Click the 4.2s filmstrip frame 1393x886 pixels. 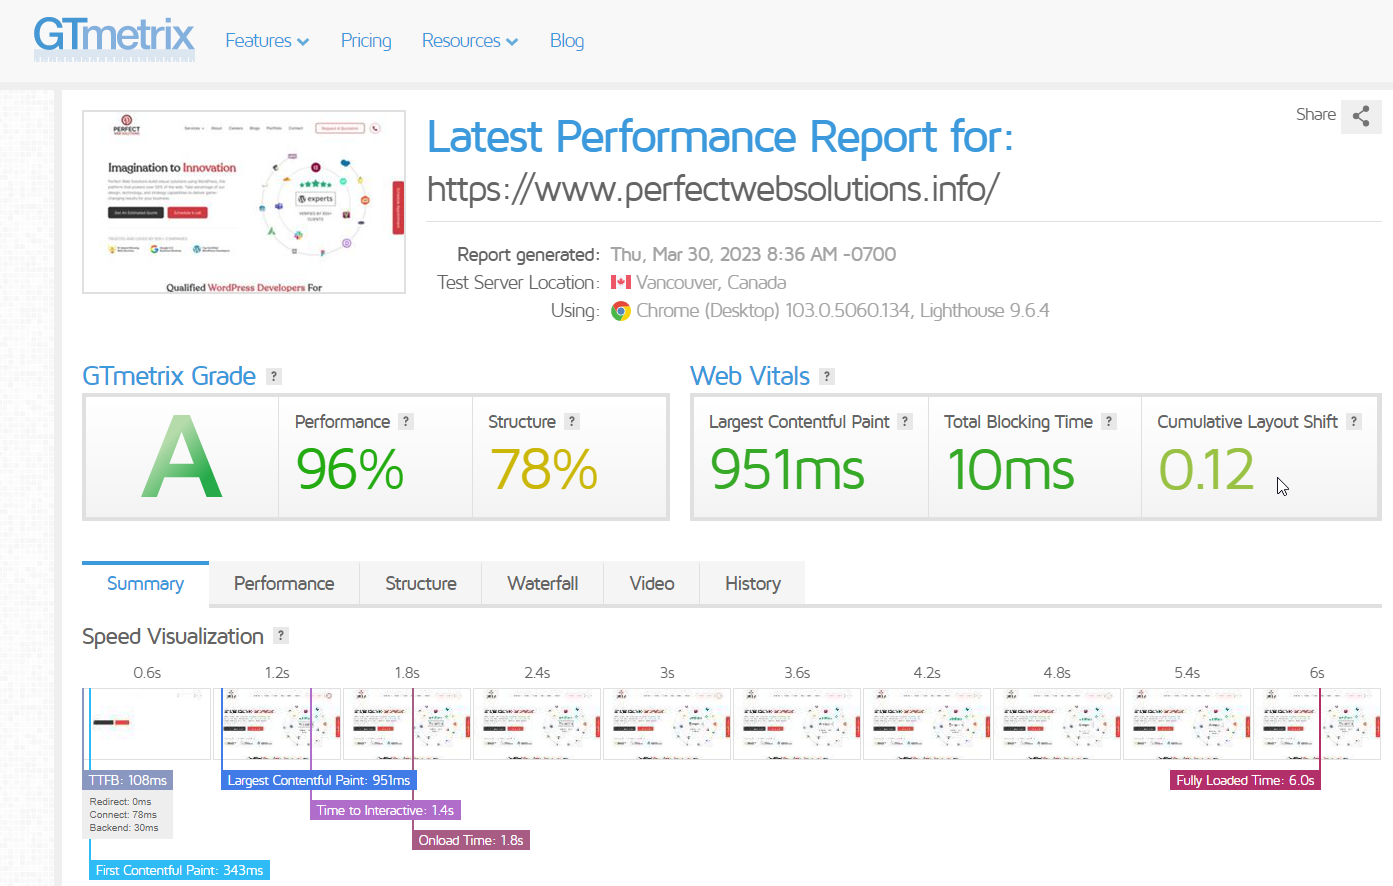tap(927, 724)
